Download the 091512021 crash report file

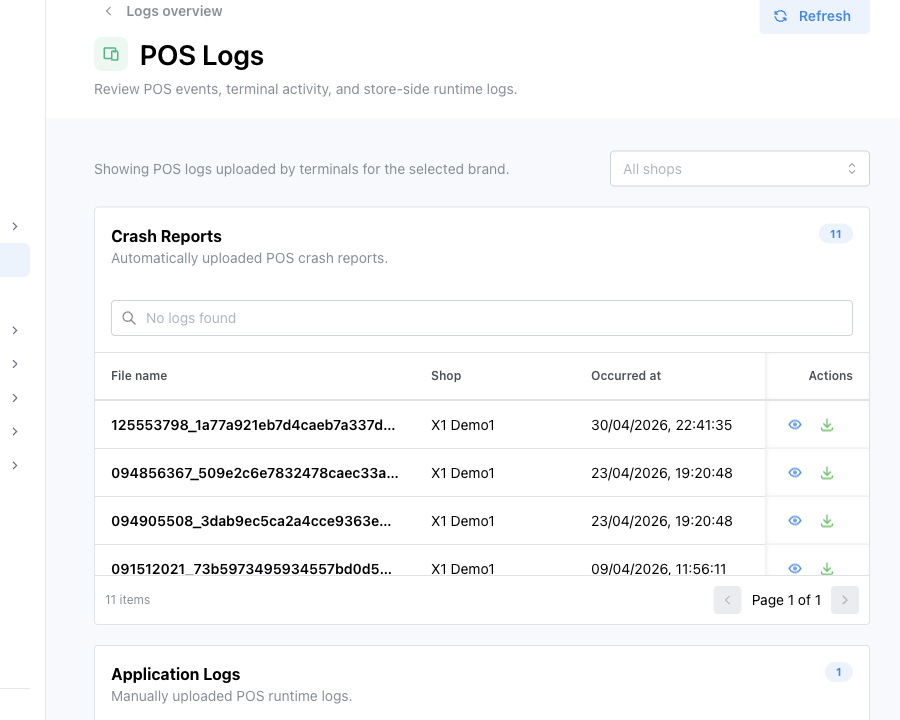827,568
